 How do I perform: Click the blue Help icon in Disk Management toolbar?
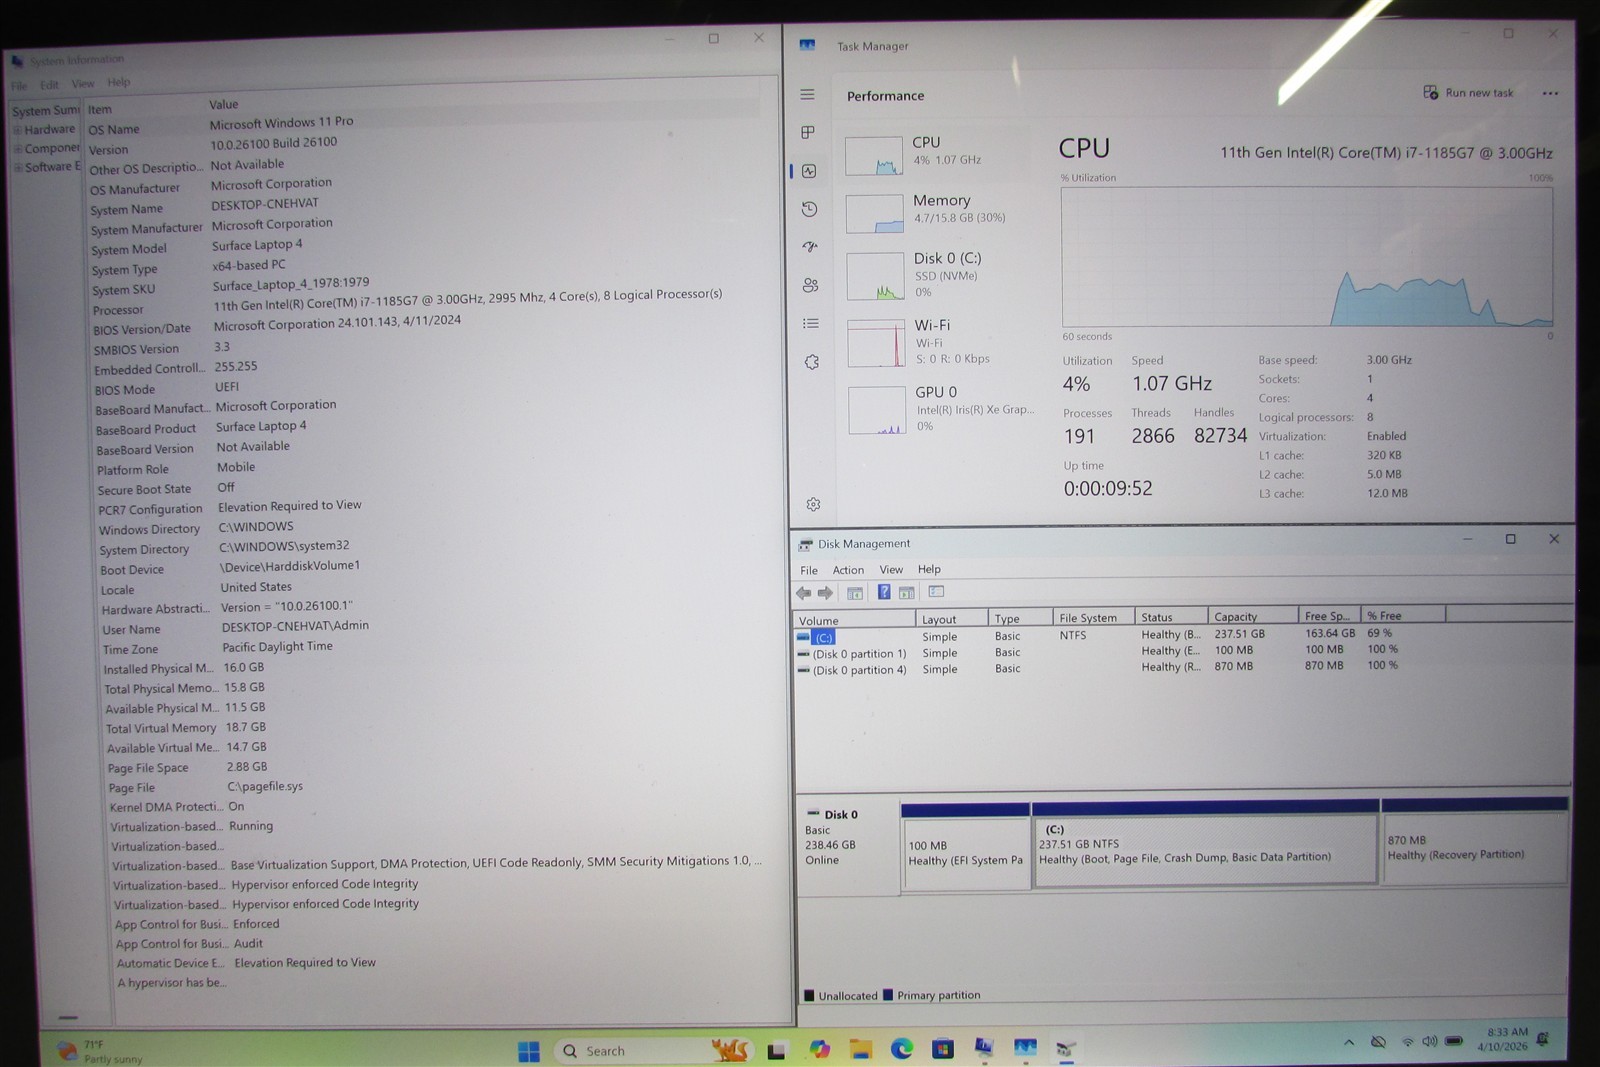884,592
